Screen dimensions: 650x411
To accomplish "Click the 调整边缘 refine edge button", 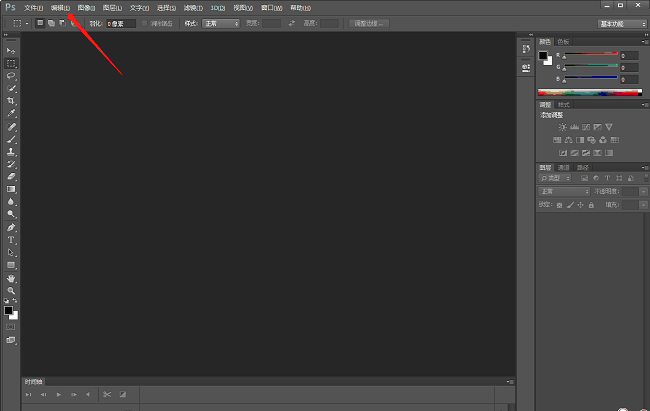I will pyautogui.click(x=369, y=22).
